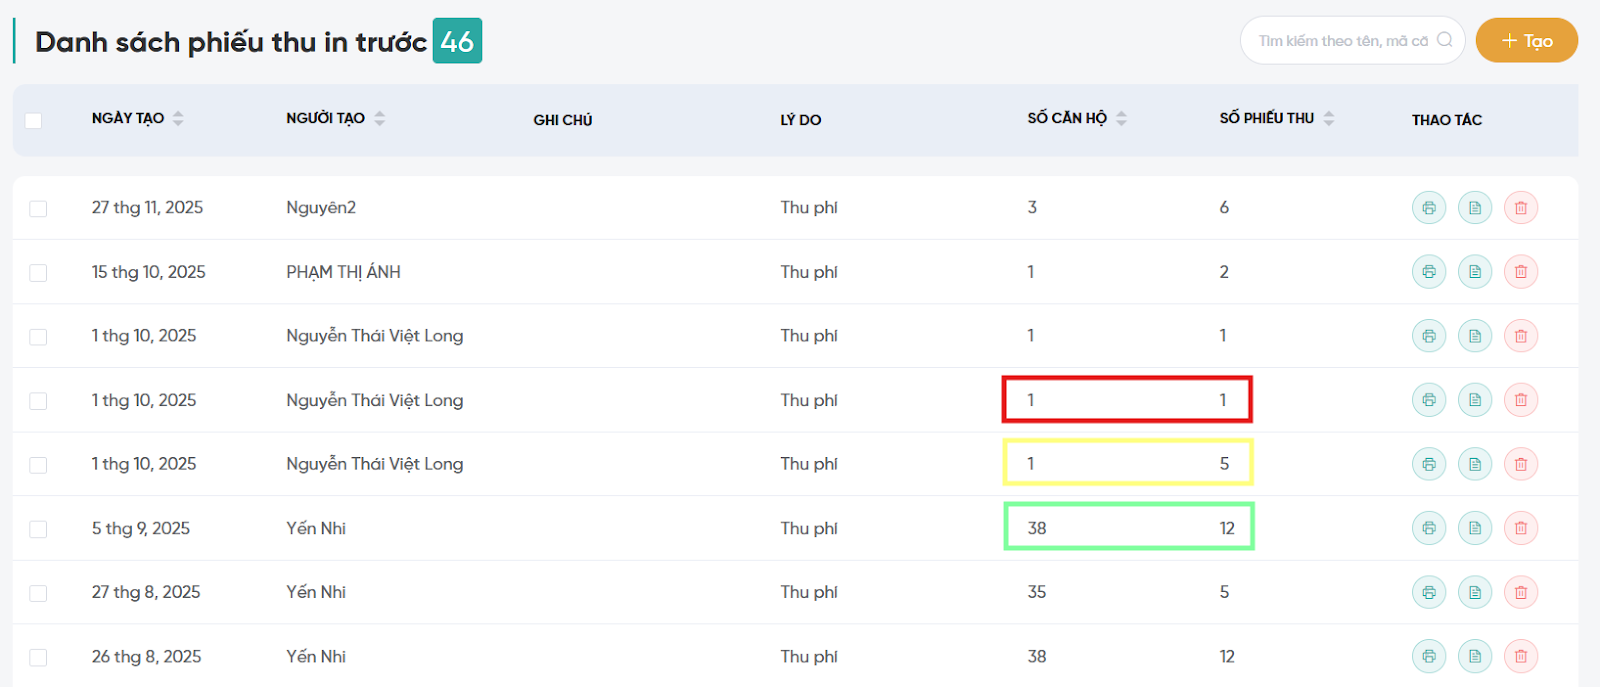This screenshot has height=687, width=1600.
Task: Select the 5 thg 9, 2025 row checkbox
Action: click(x=38, y=529)
